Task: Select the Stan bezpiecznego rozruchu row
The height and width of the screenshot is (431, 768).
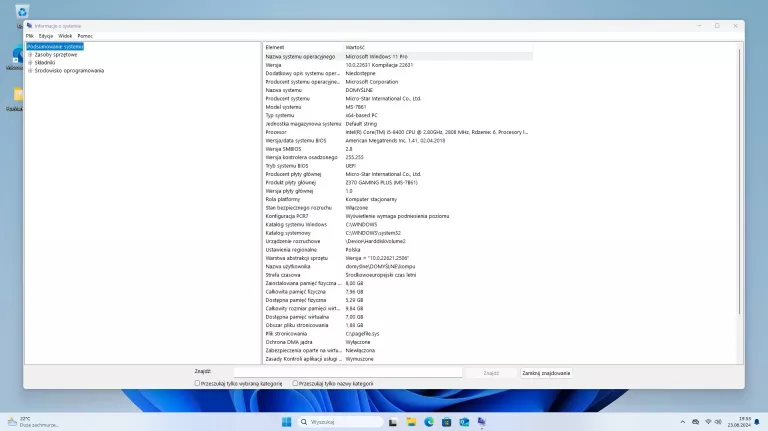Action: (x=398, y=208)
